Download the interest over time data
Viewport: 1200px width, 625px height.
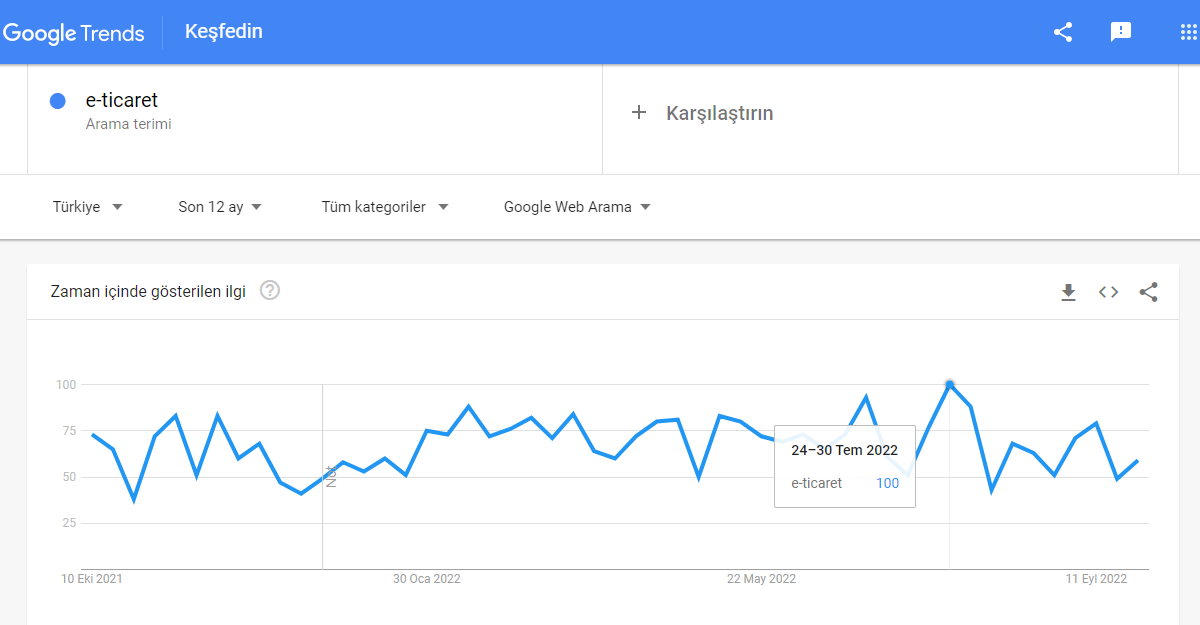pyautogui.click(x=1068, y=292)
